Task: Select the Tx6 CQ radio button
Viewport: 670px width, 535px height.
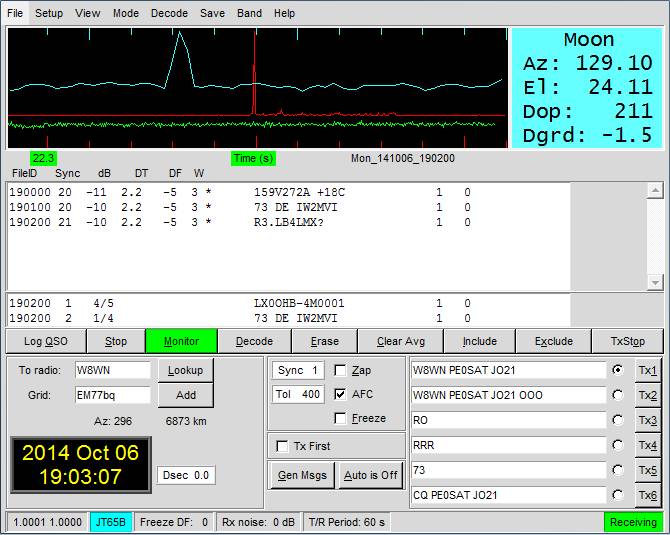Action: 617,495
